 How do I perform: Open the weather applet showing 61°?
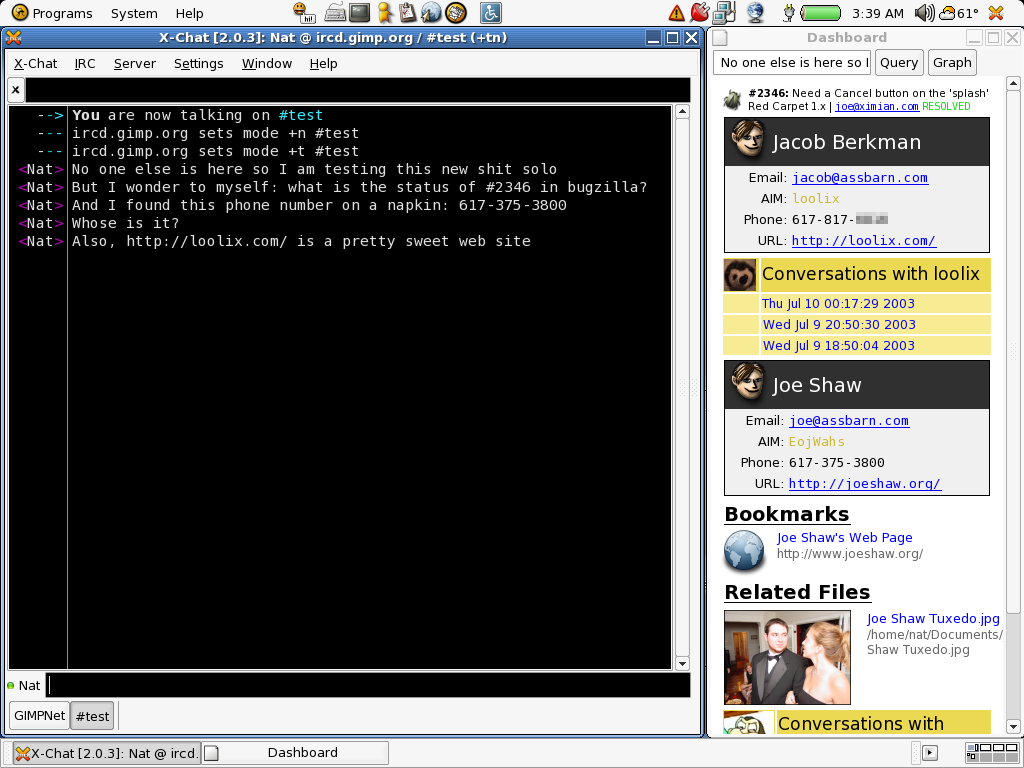[x=958, y=13]
